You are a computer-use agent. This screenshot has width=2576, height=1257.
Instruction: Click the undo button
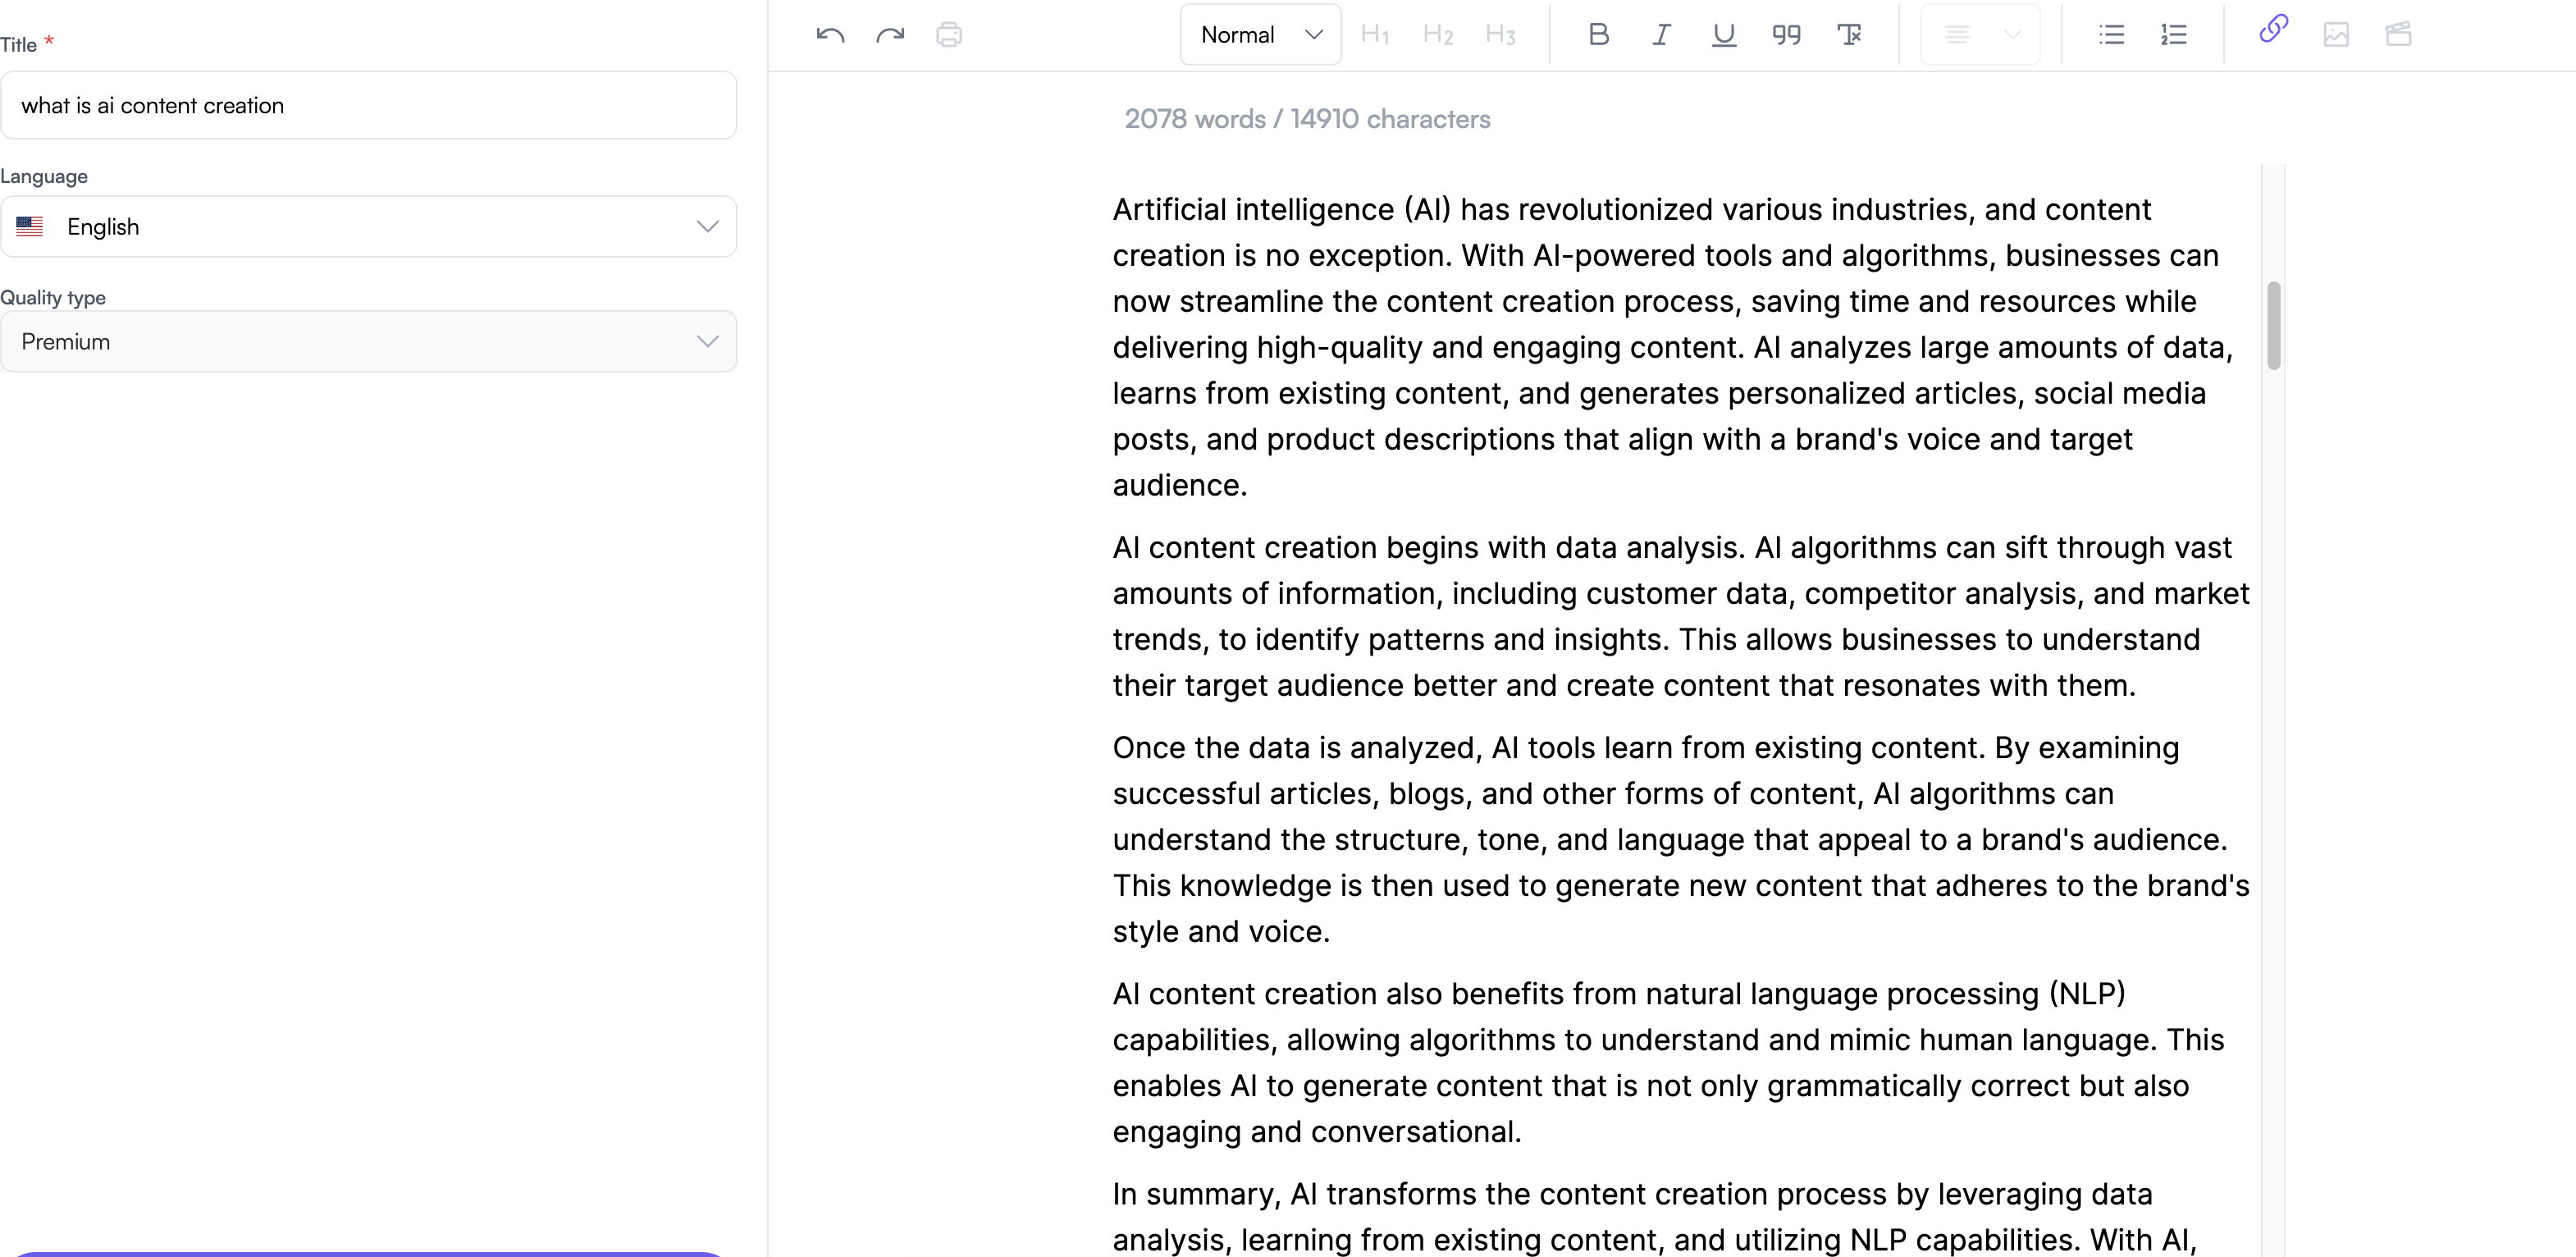point(831,34)
